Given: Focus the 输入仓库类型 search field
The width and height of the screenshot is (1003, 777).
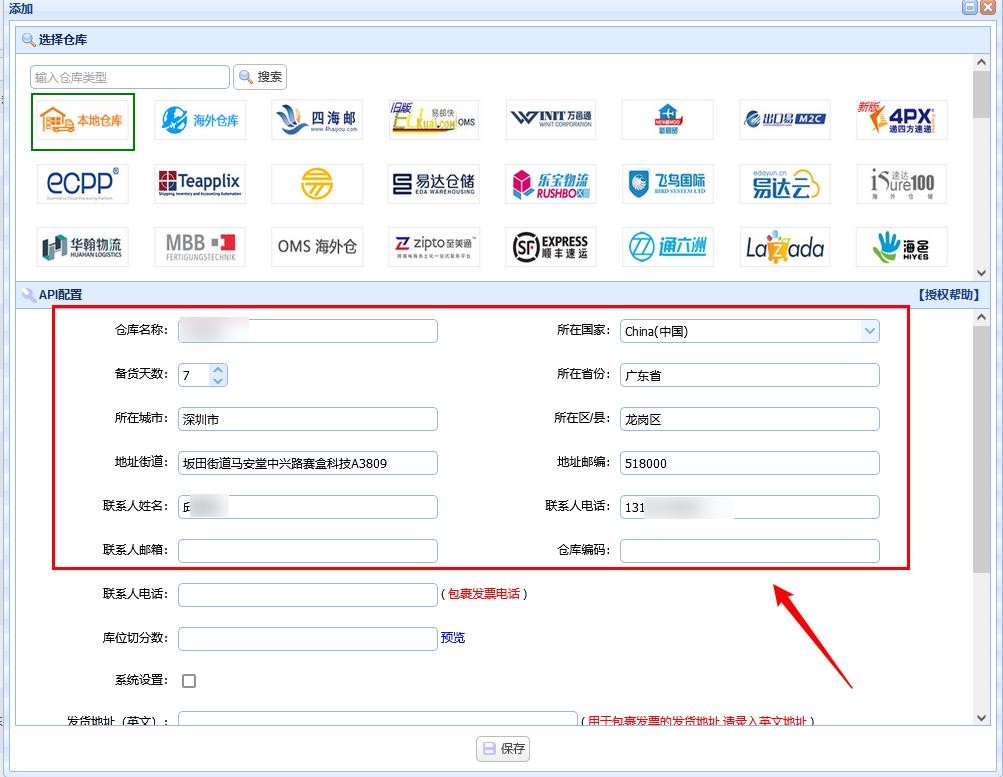Looking at the screenshot, I should [x=129, y=77].
